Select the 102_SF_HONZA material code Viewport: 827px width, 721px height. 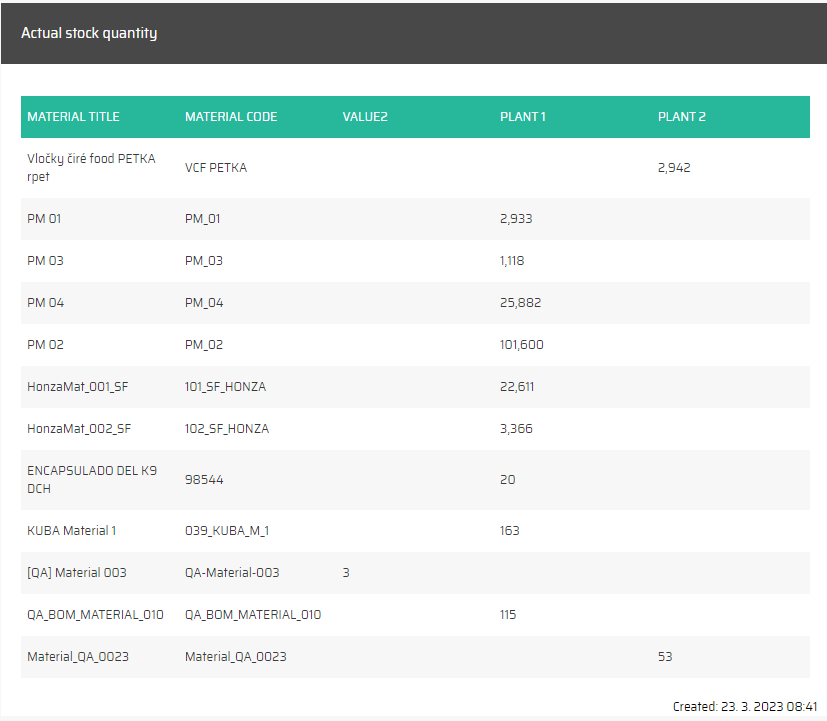(227, 429)
